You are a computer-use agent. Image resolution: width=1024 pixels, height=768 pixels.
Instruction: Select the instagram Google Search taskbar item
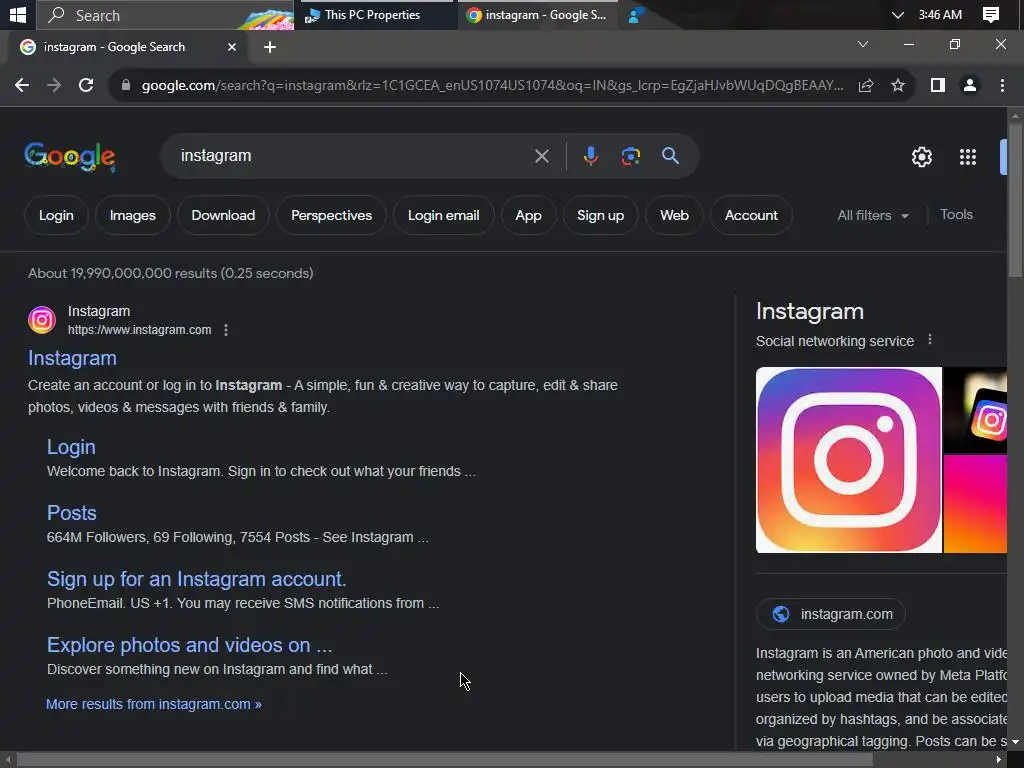[x=537, y=15]
